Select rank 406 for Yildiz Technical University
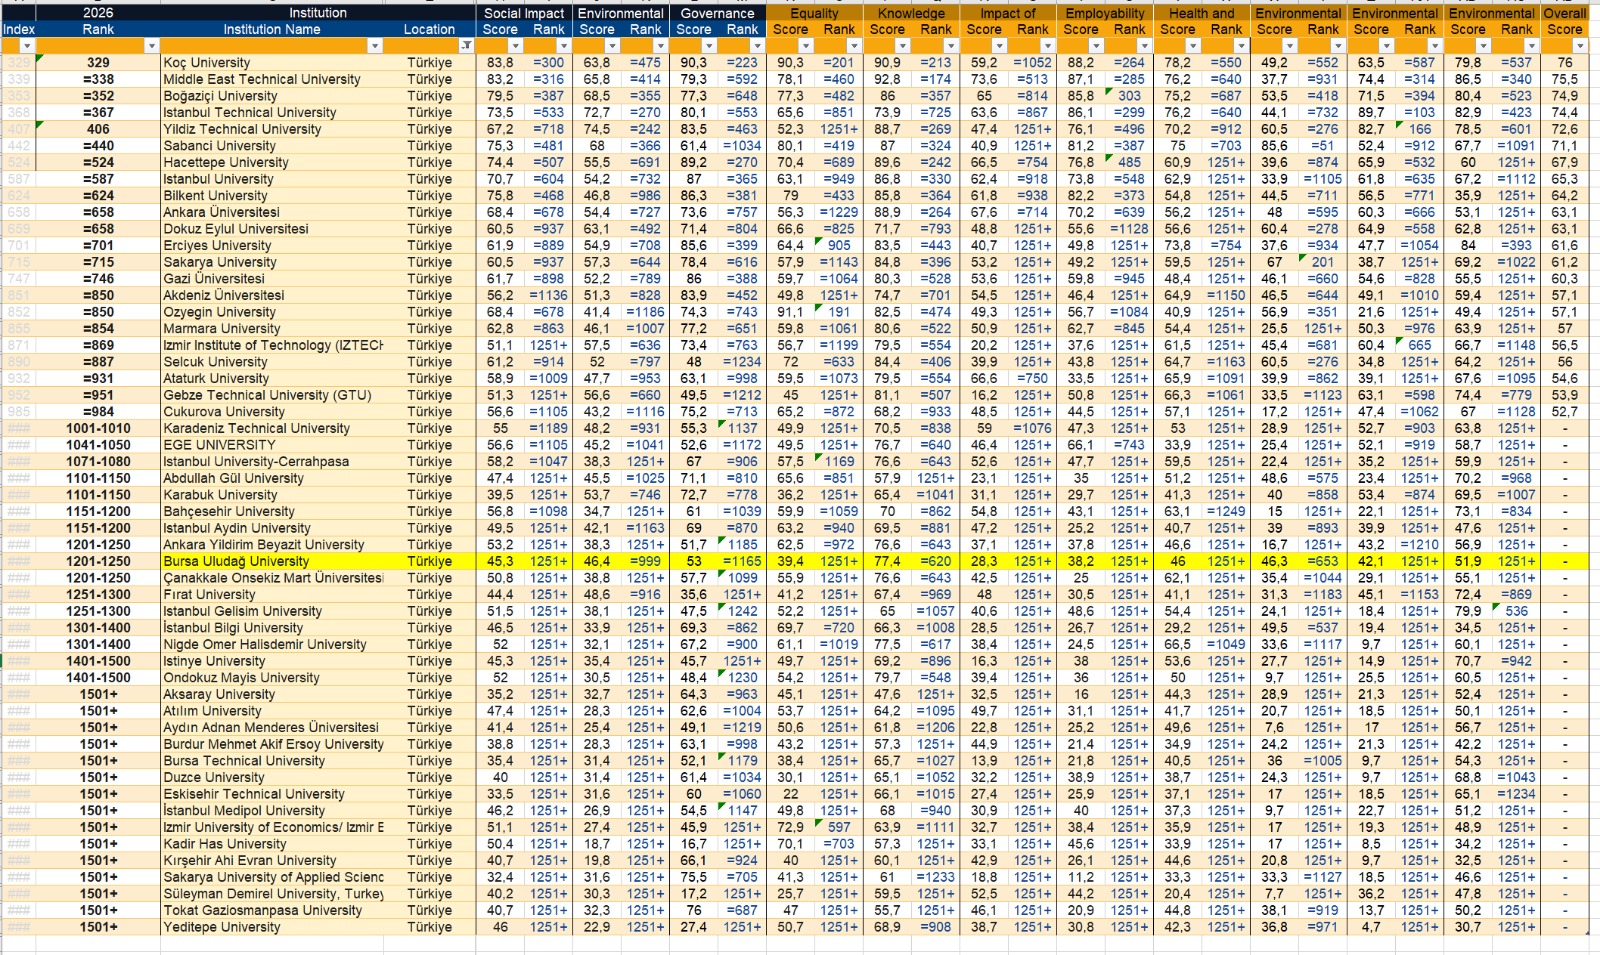 click(98, 129)
